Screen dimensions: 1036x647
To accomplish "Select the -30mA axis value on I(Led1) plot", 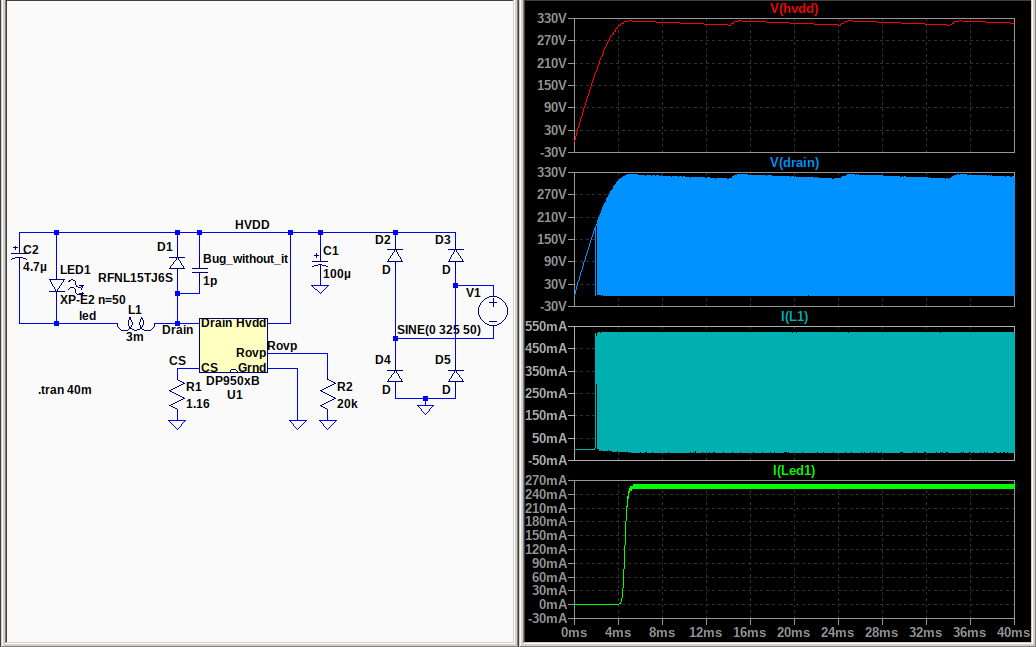I will [546, 619].
